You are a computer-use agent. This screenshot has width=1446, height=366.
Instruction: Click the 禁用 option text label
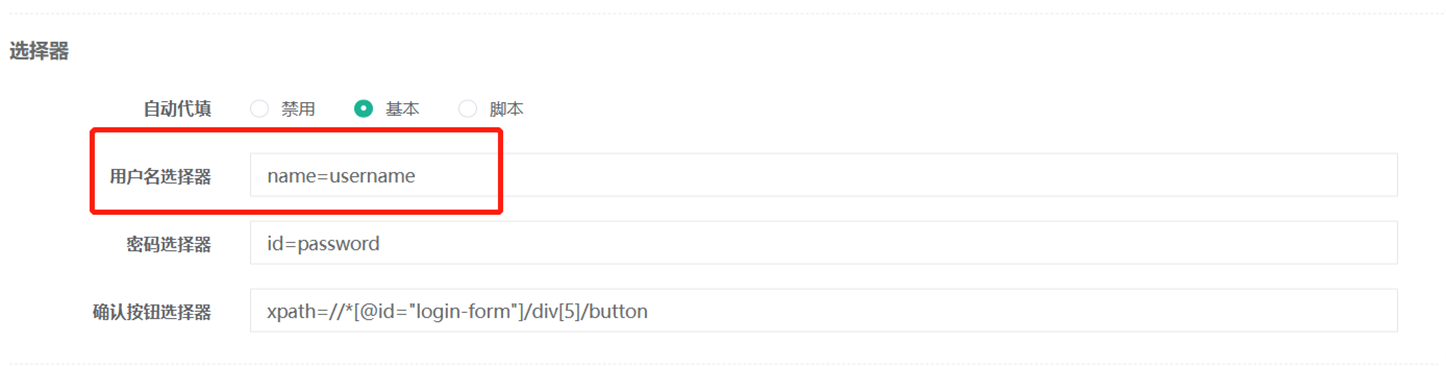[x=298, y=109]
